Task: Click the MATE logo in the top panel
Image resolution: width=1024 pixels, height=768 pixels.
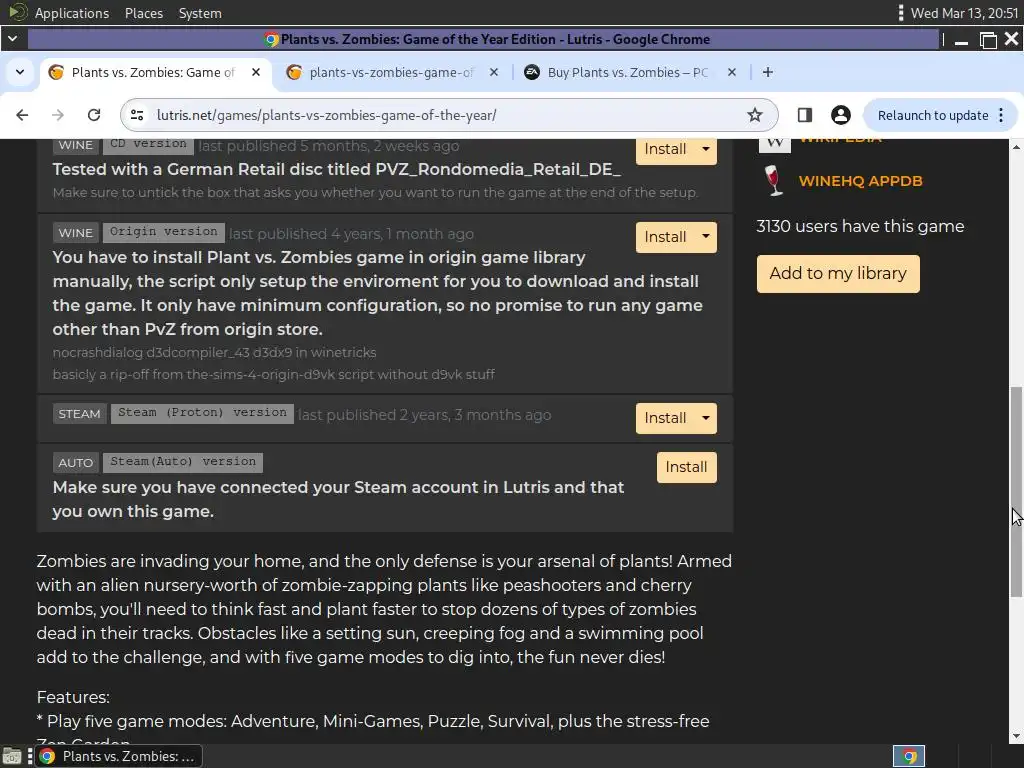Action: coord(18,12)
